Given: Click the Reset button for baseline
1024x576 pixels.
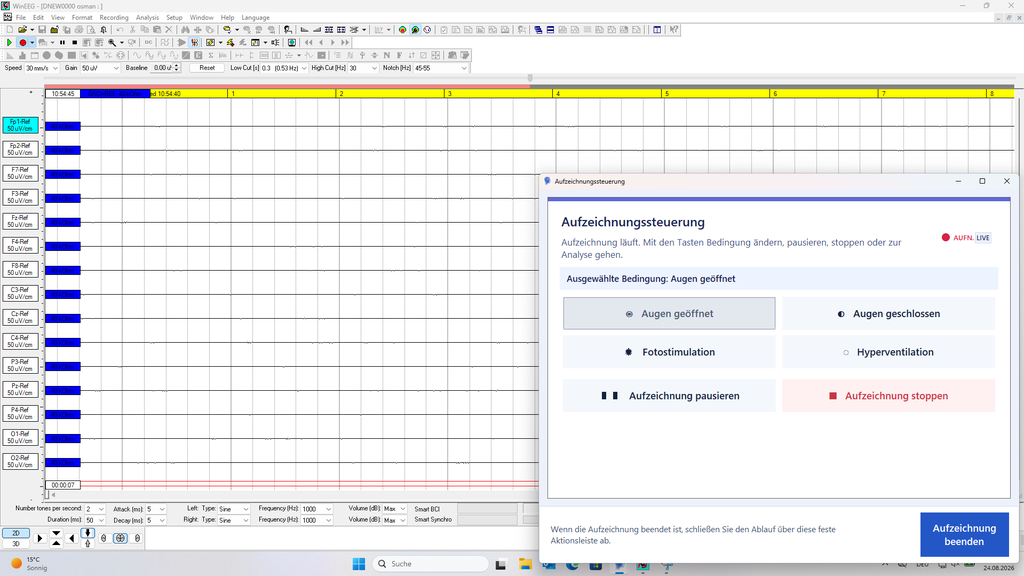Looking at the screenshot, I should (207, 68).
